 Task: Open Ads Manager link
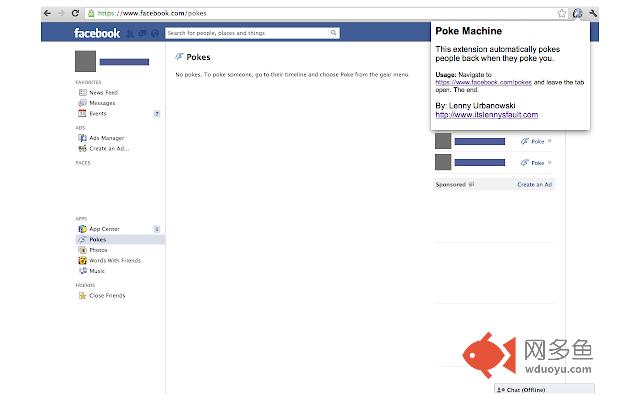pyautogui.click(x=107, y=138)
